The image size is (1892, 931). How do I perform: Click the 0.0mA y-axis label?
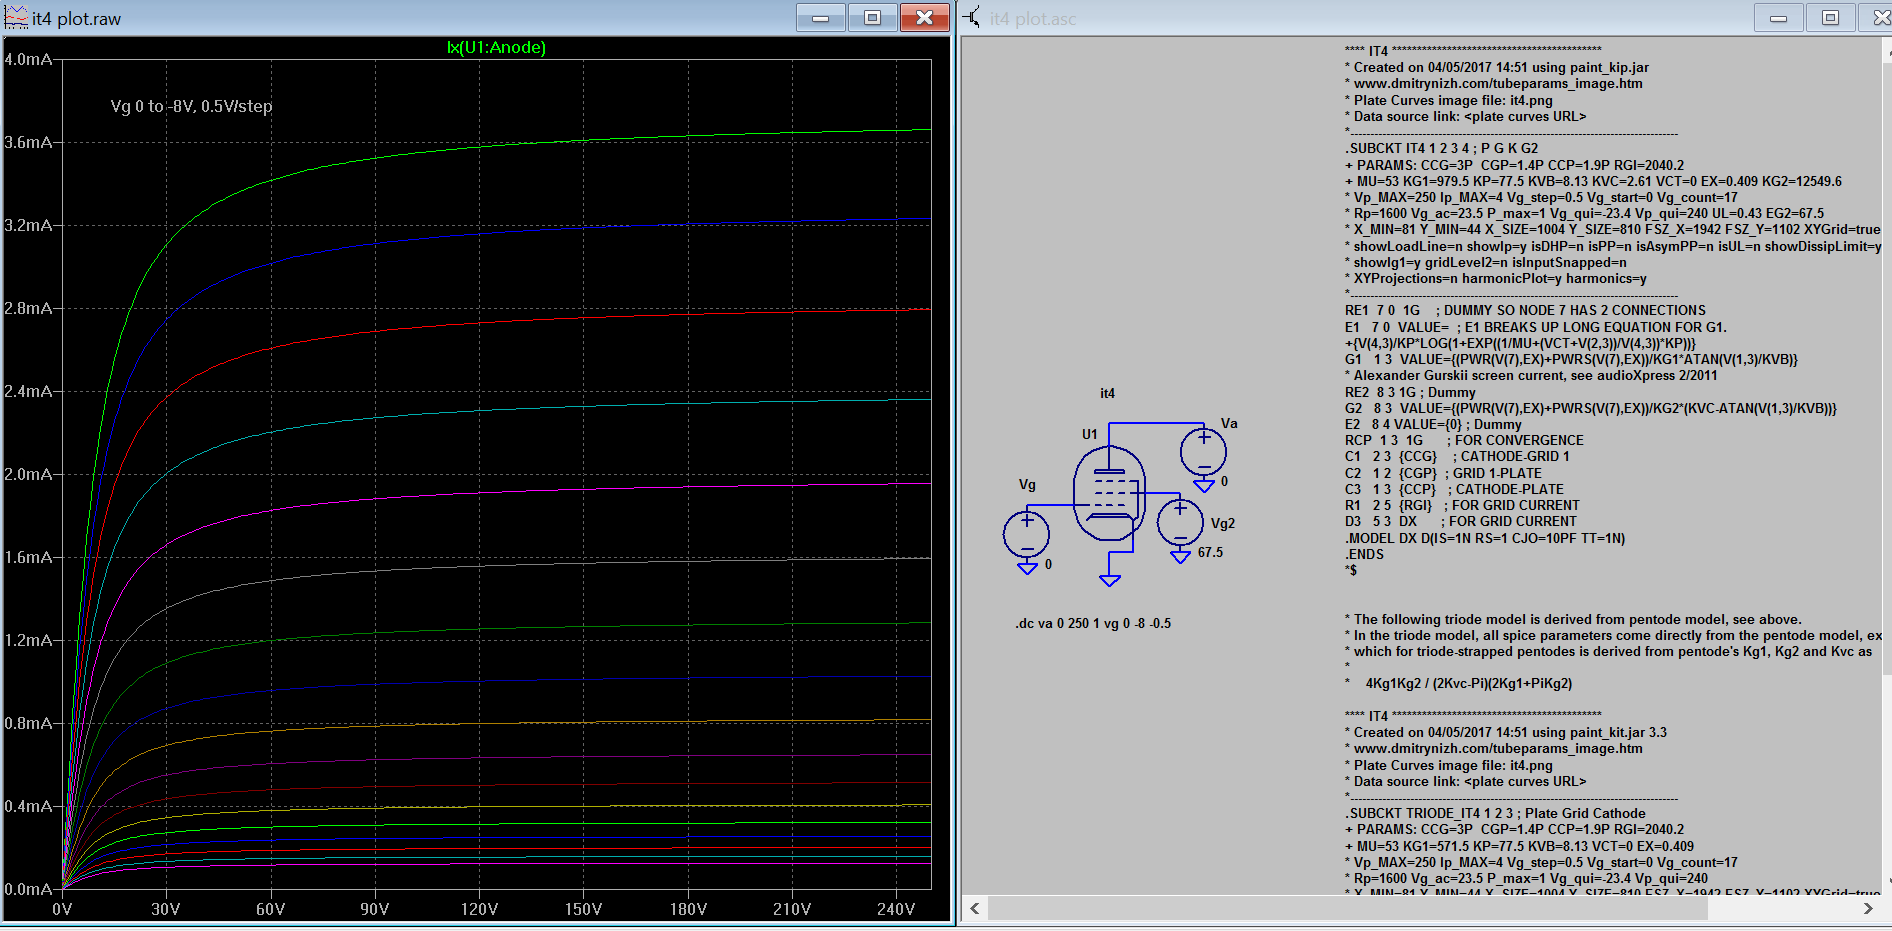(x=28, y=889)
